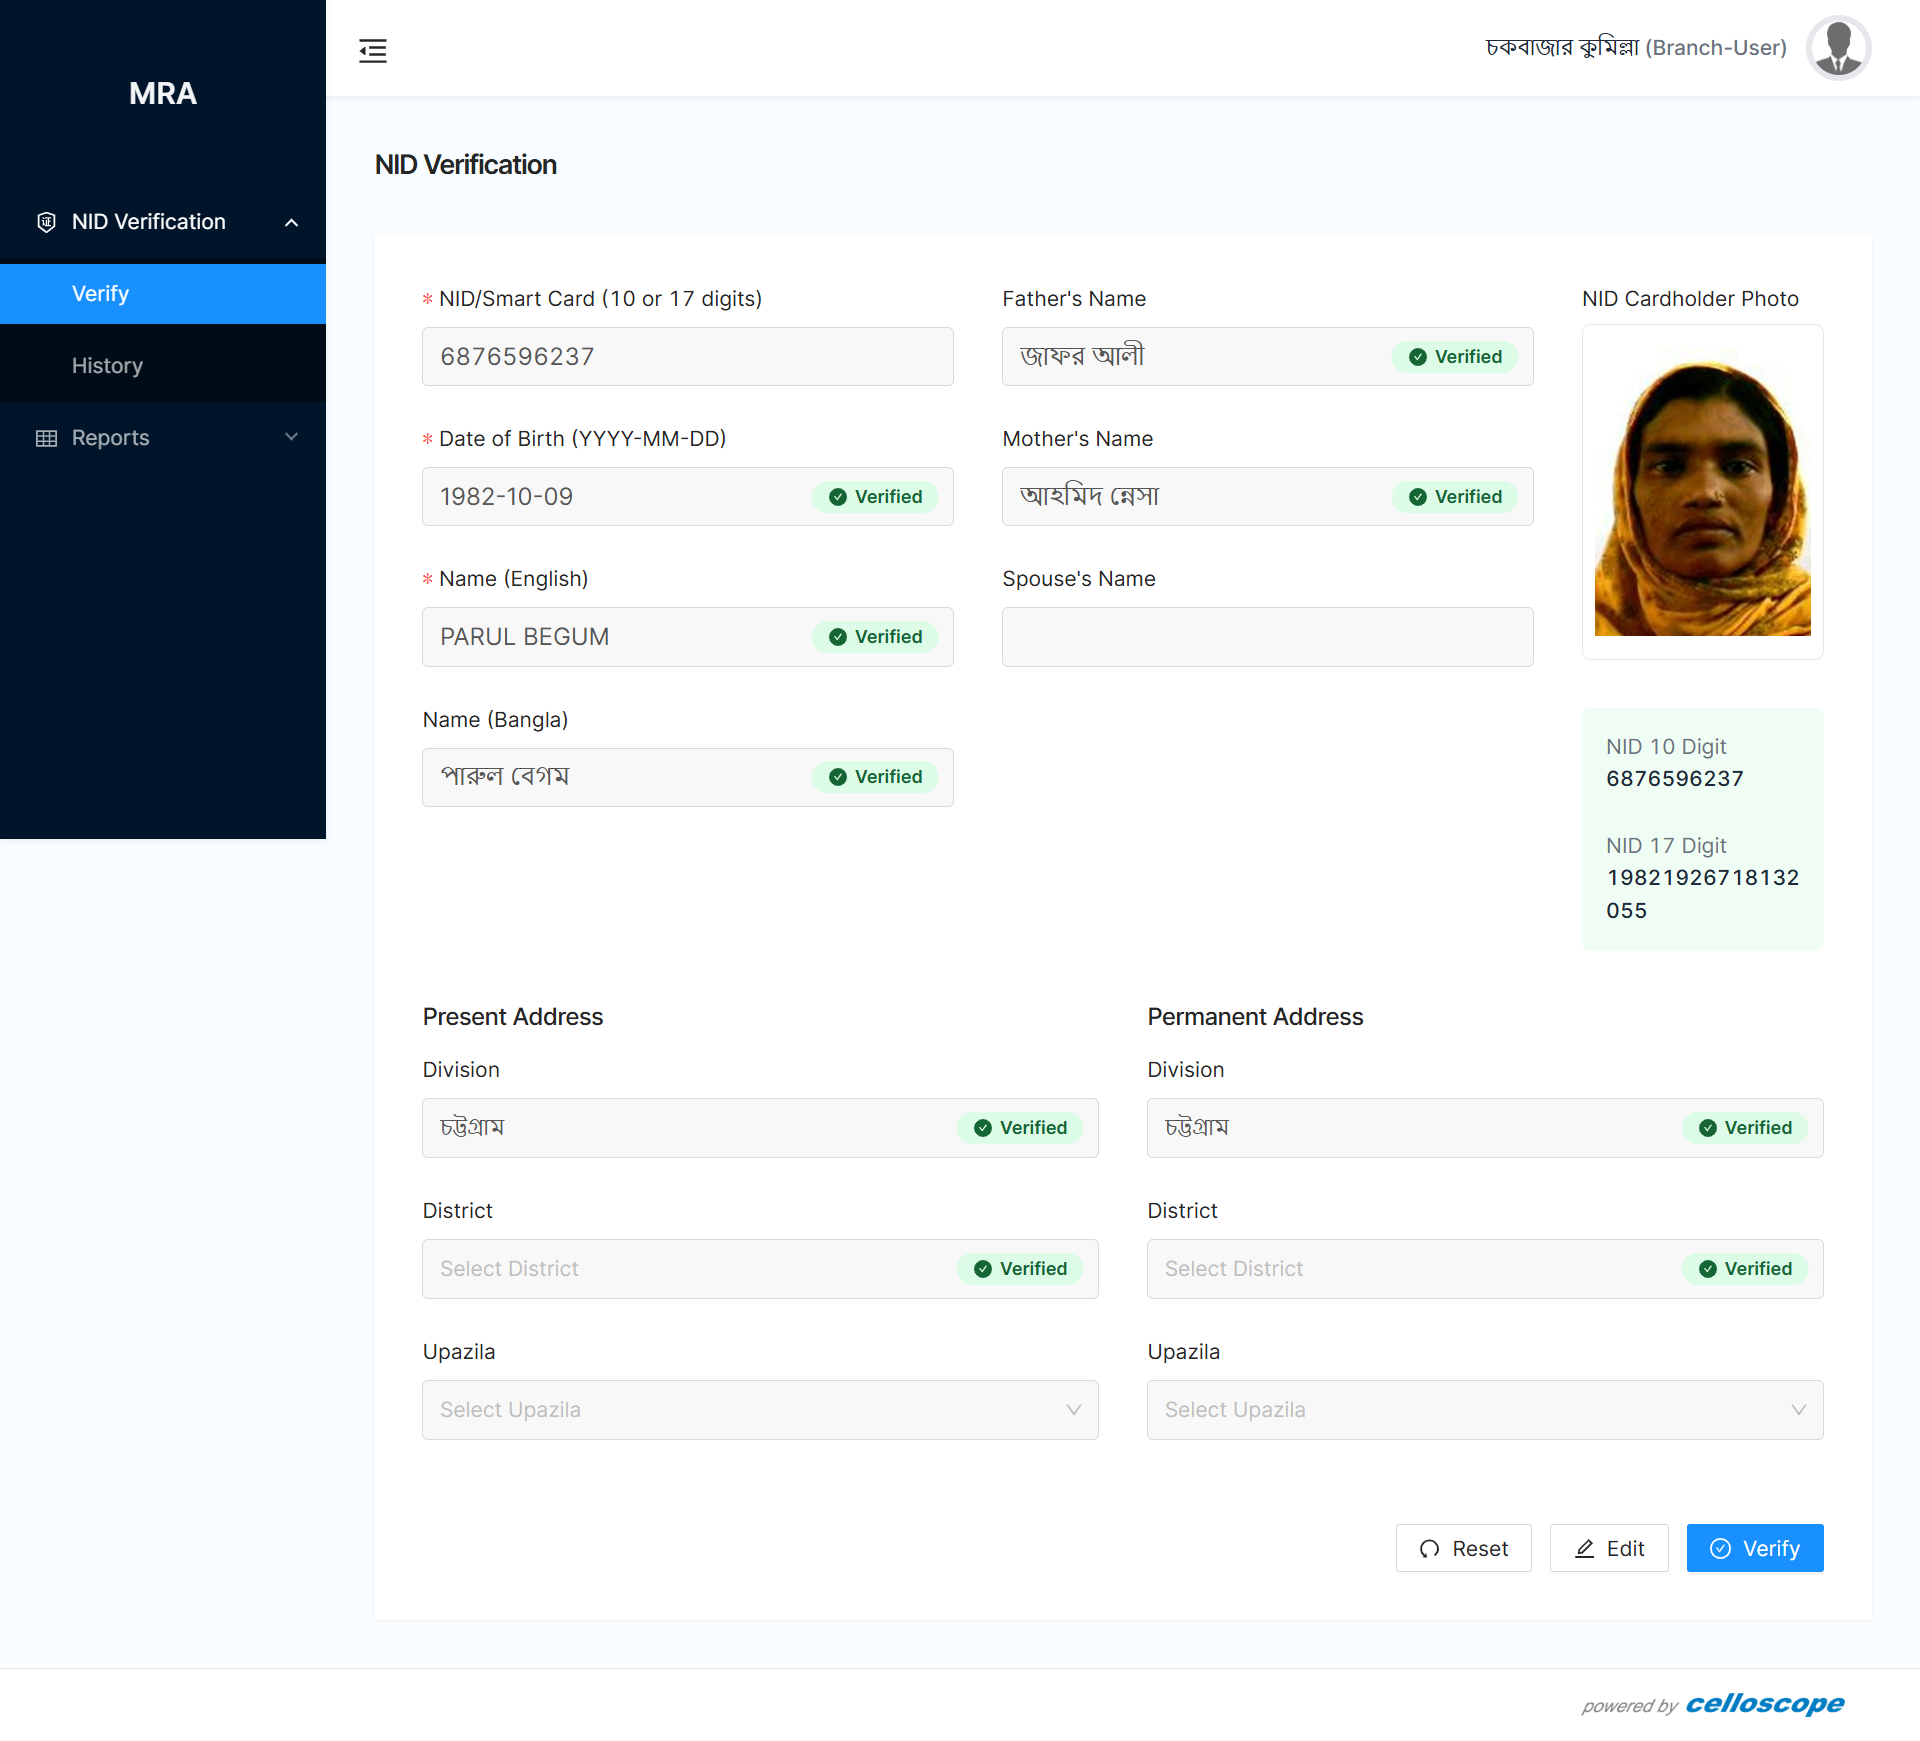
Task: Click the NID Verification shield icon
Action: point(46,222)
